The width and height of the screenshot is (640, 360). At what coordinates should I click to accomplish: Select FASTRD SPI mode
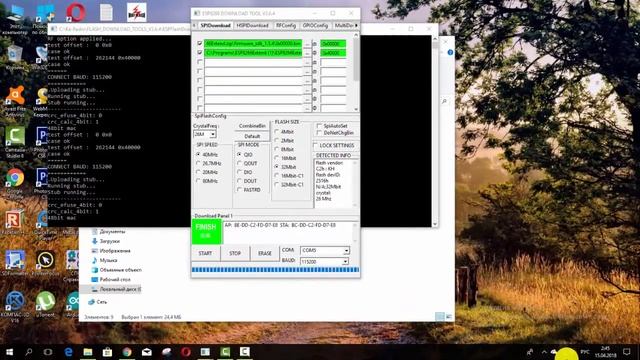(x=239, y=190)
